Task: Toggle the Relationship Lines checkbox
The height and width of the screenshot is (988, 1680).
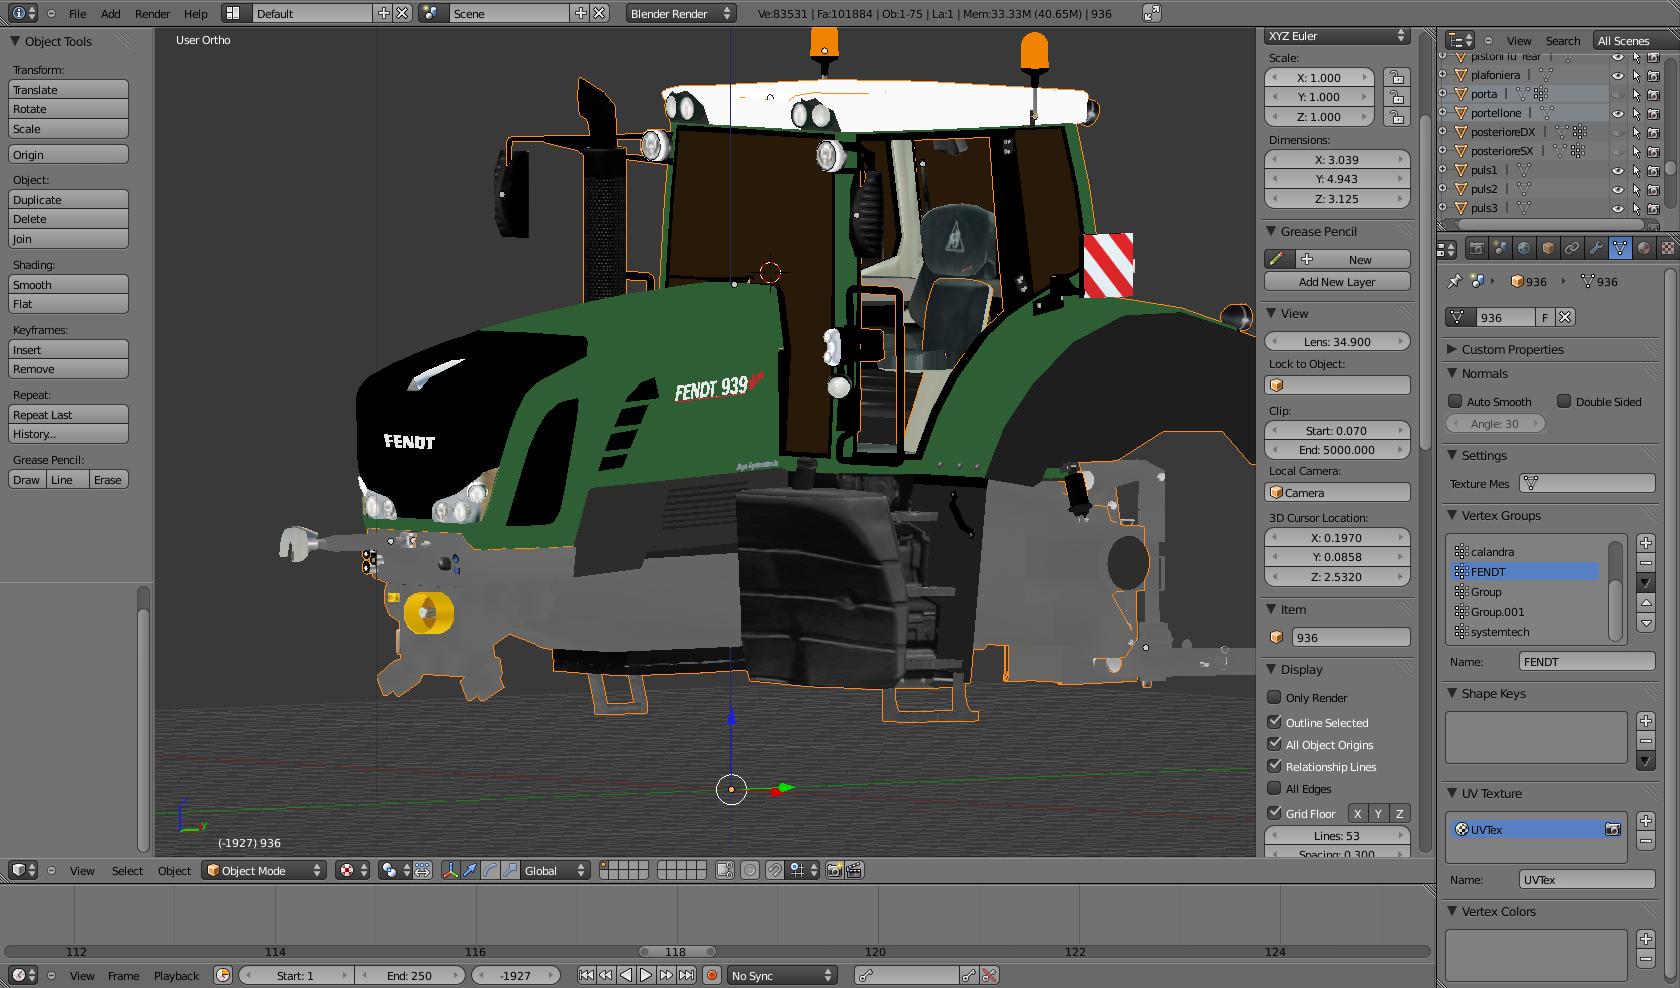Action: (x=1274, y=766)
